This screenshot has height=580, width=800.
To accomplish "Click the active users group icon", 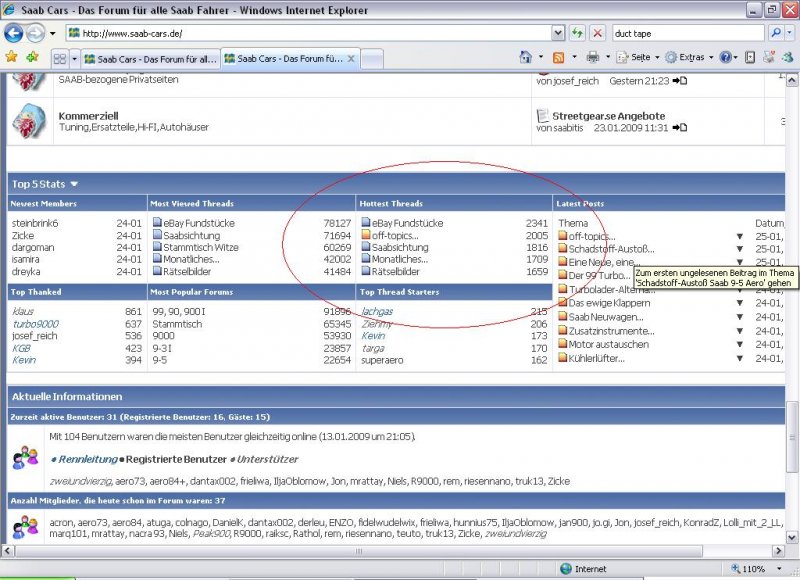I will tap(26, 458).
